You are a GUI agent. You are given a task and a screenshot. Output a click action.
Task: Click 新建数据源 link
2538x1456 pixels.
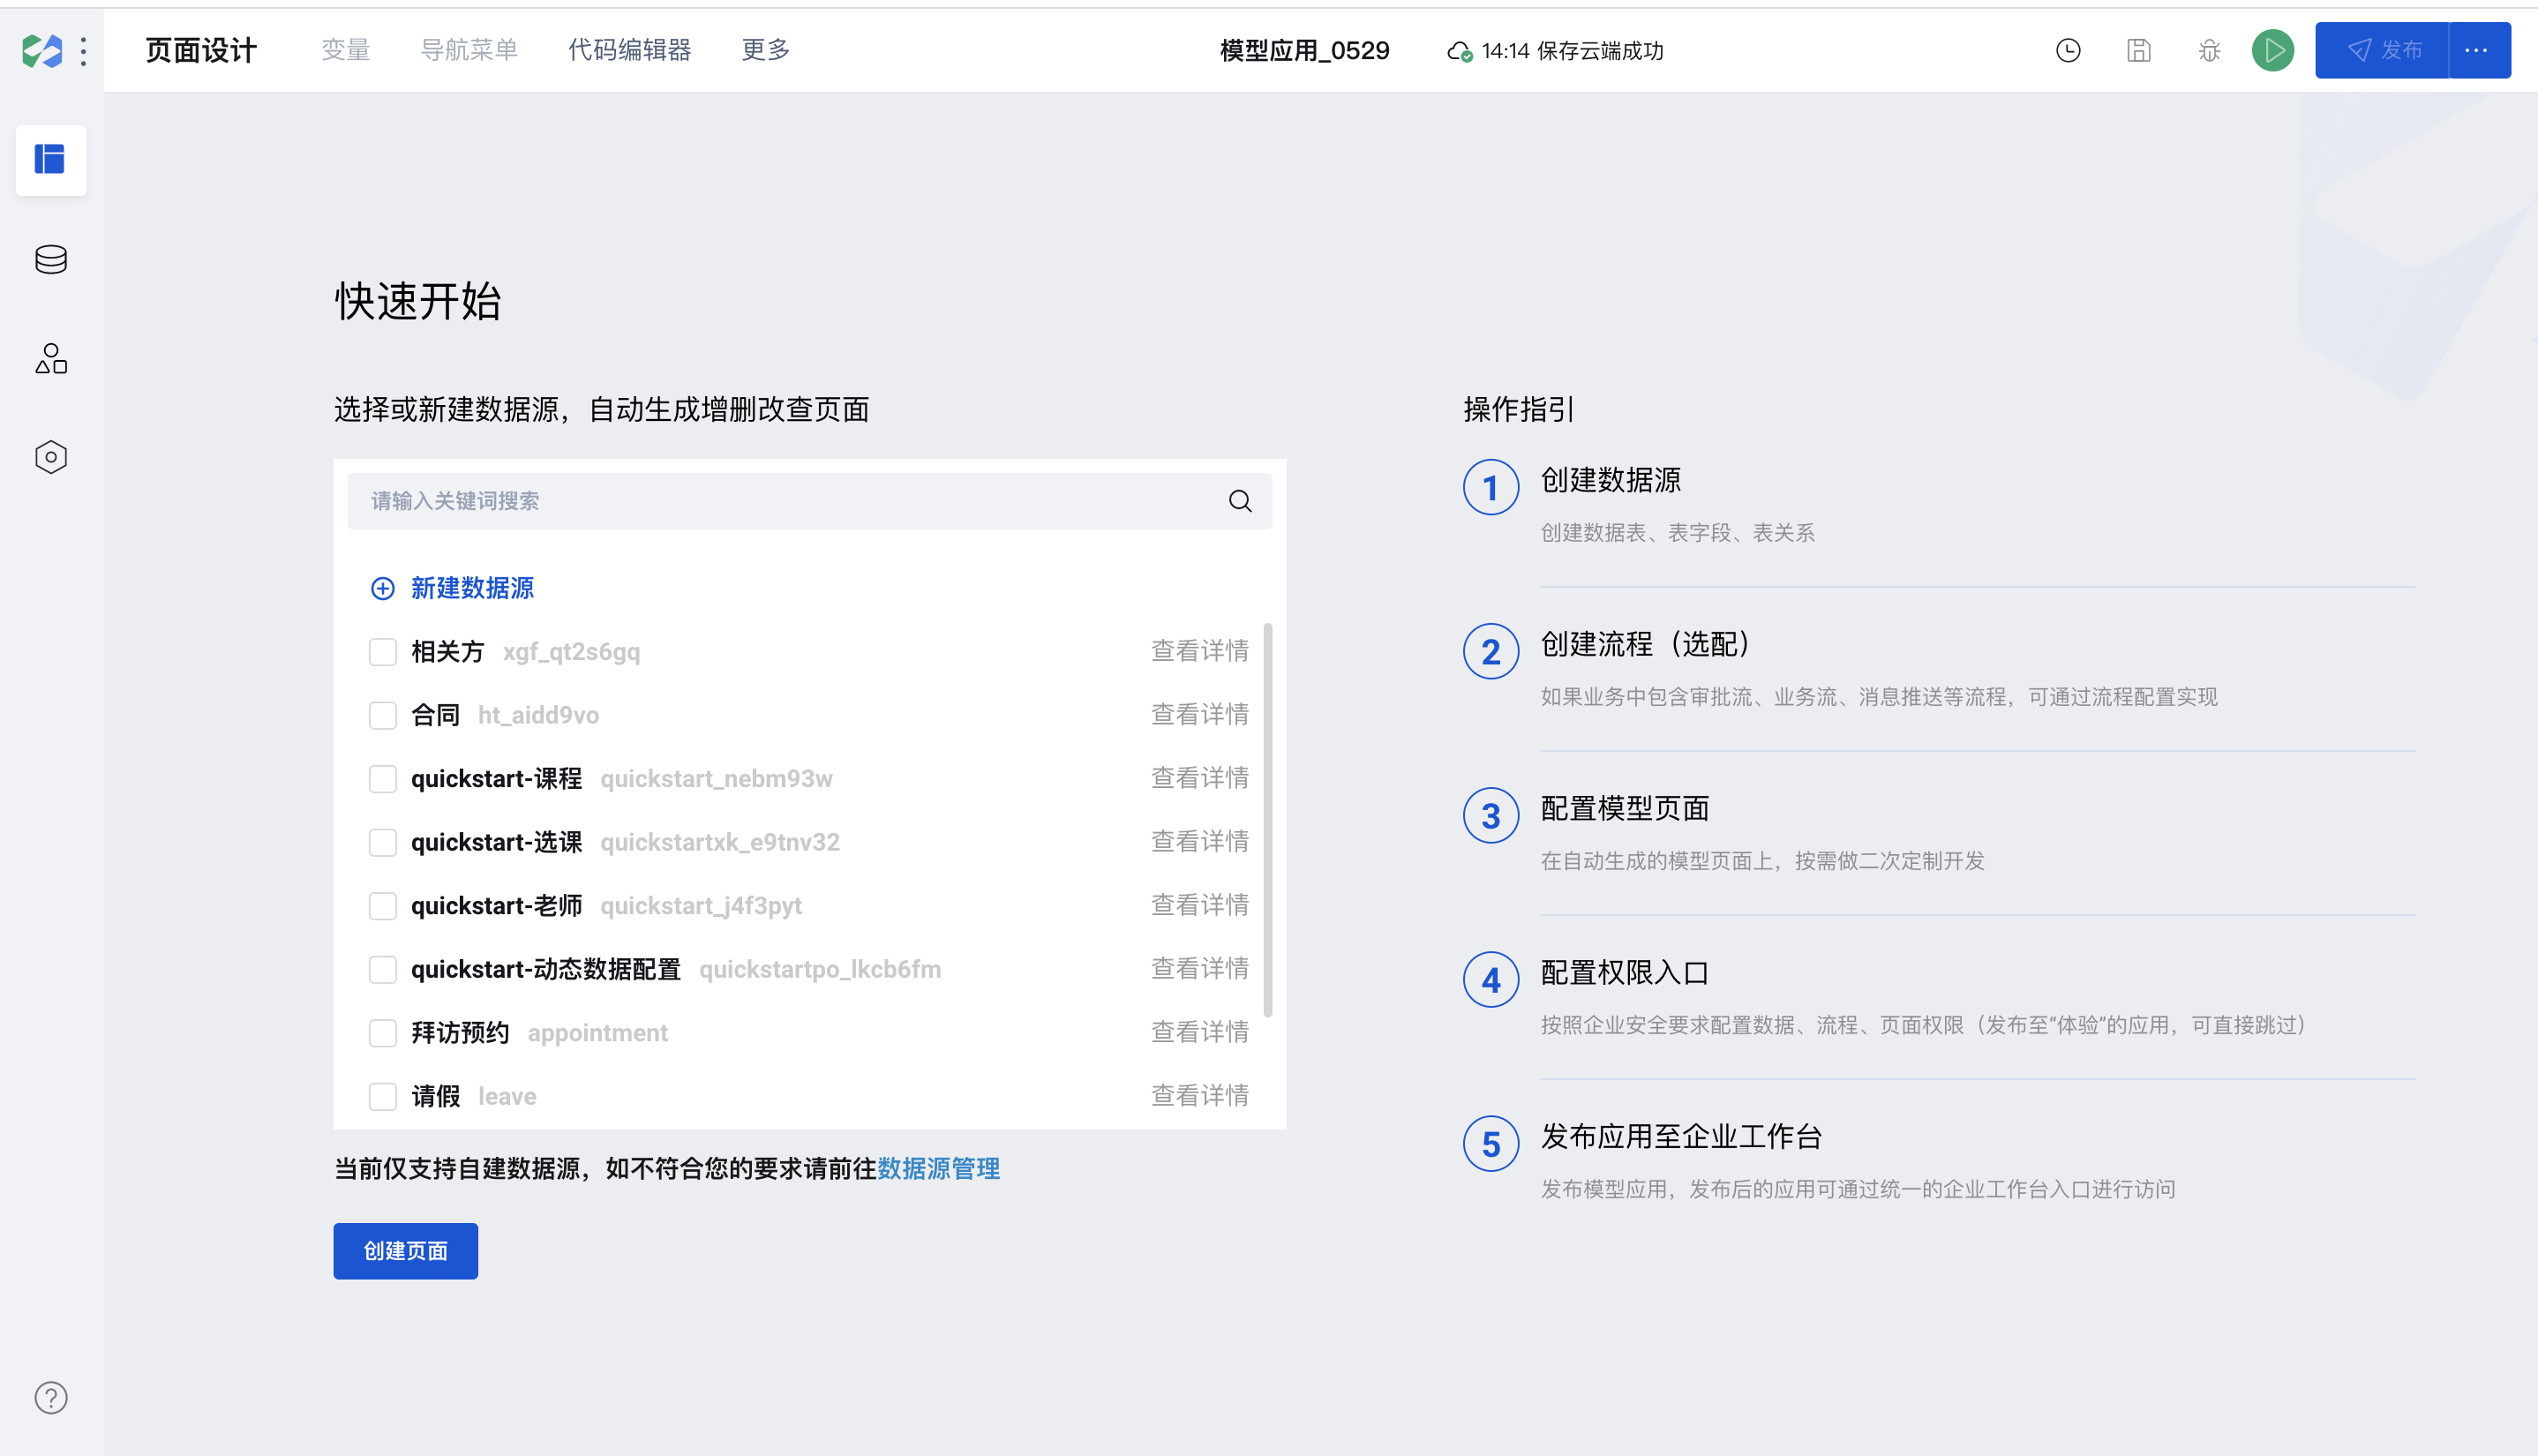tap(453, 588)
